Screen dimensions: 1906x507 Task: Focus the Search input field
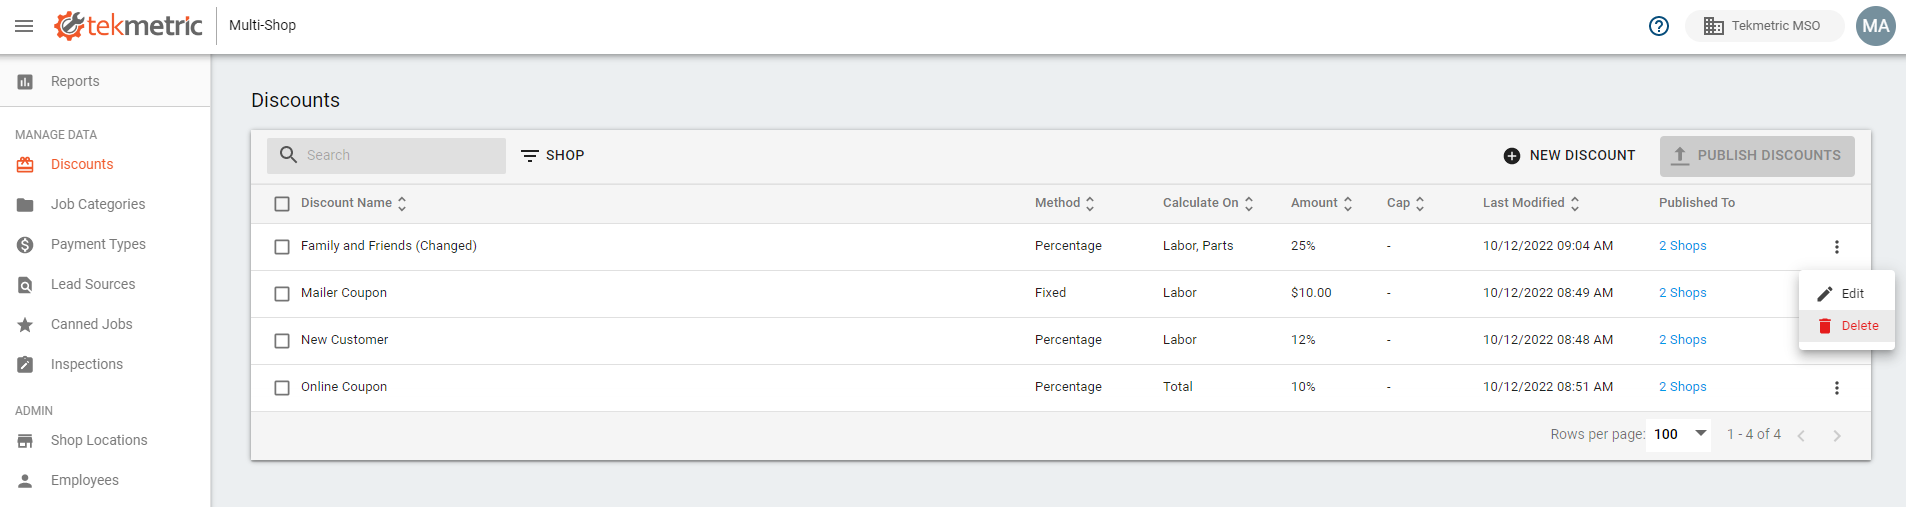(386, 156)
